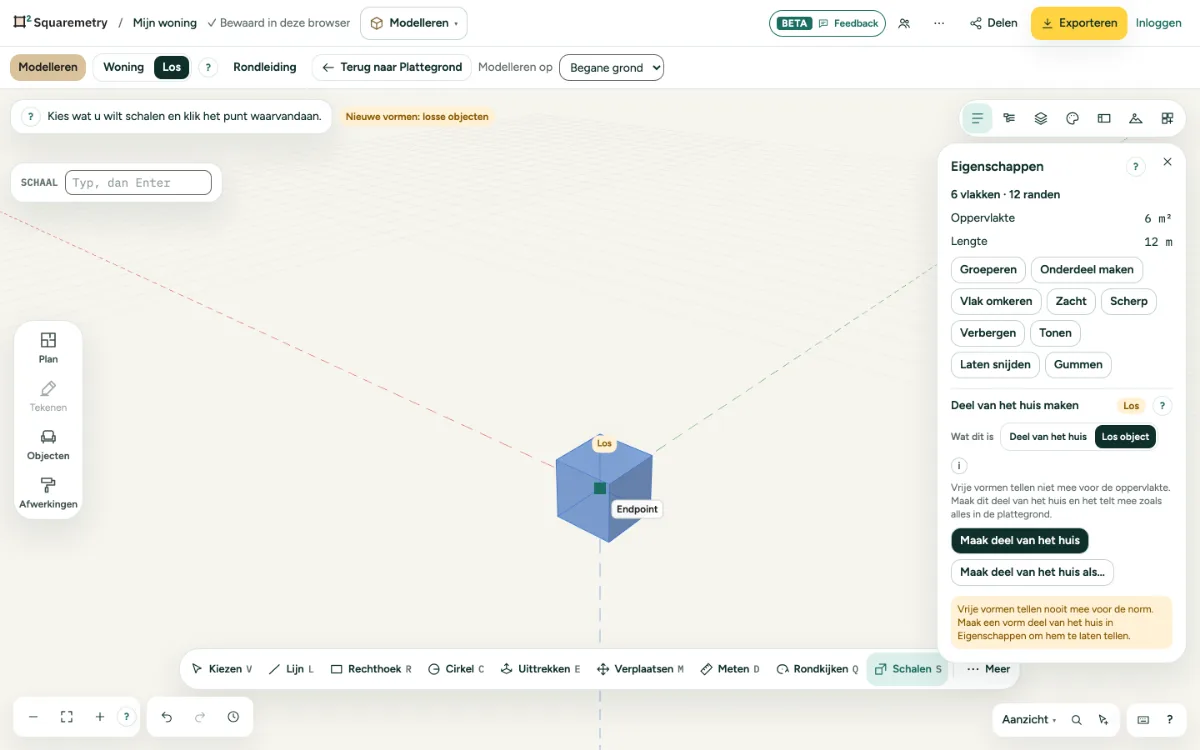Switch mode toggle to Woning
1200x750 pixels.
click(124, 67)
